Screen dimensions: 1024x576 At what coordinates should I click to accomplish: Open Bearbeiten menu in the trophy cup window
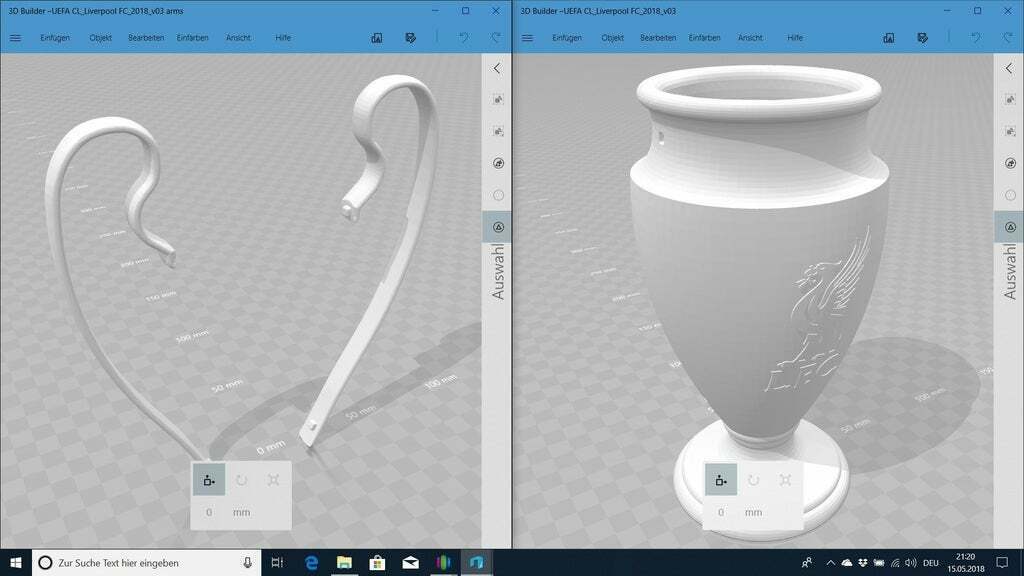(x=658, y=38)
